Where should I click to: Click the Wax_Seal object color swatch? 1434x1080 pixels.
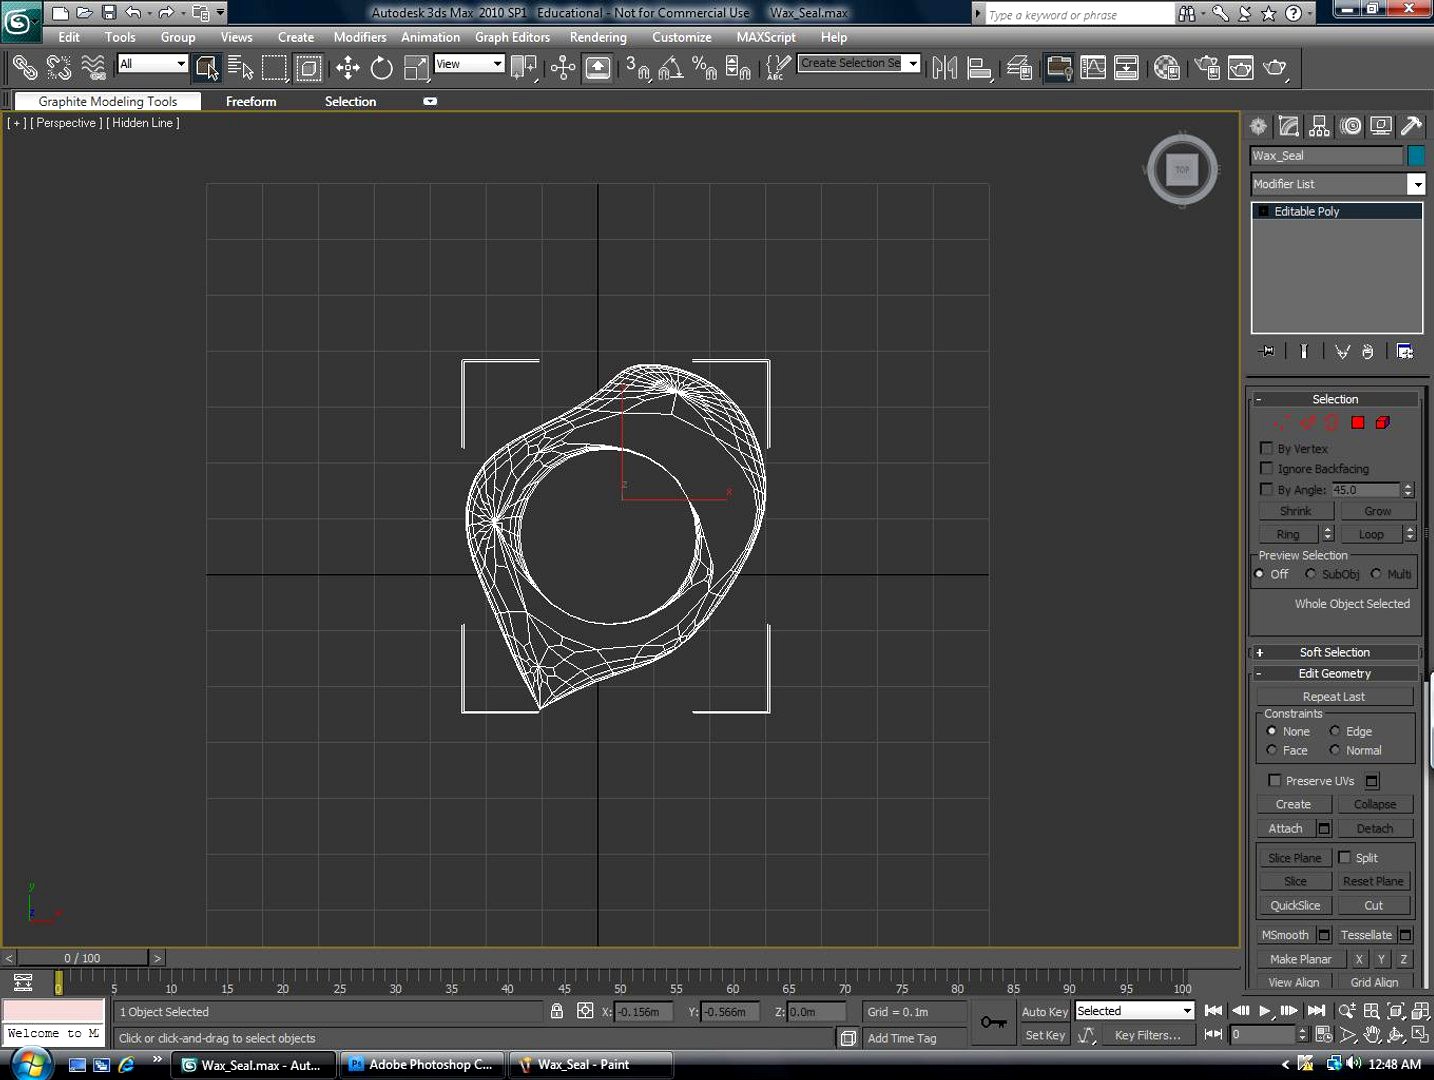pyautogui.click(x=1415, y=155)
